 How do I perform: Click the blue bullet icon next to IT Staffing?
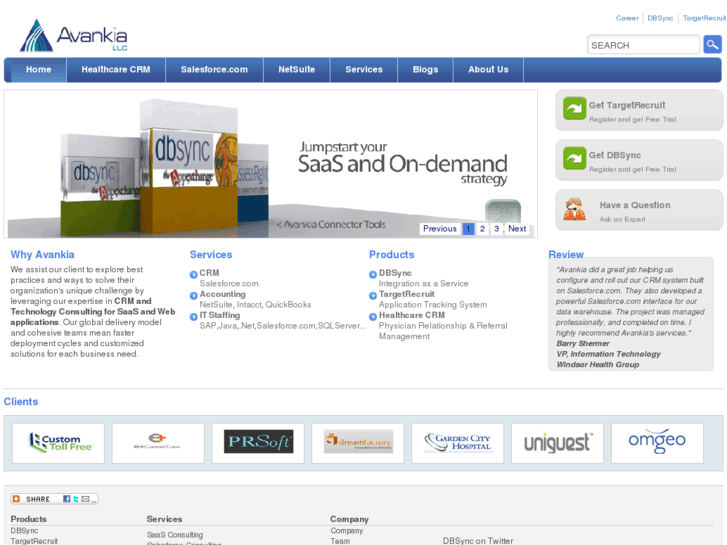point(193,317)
